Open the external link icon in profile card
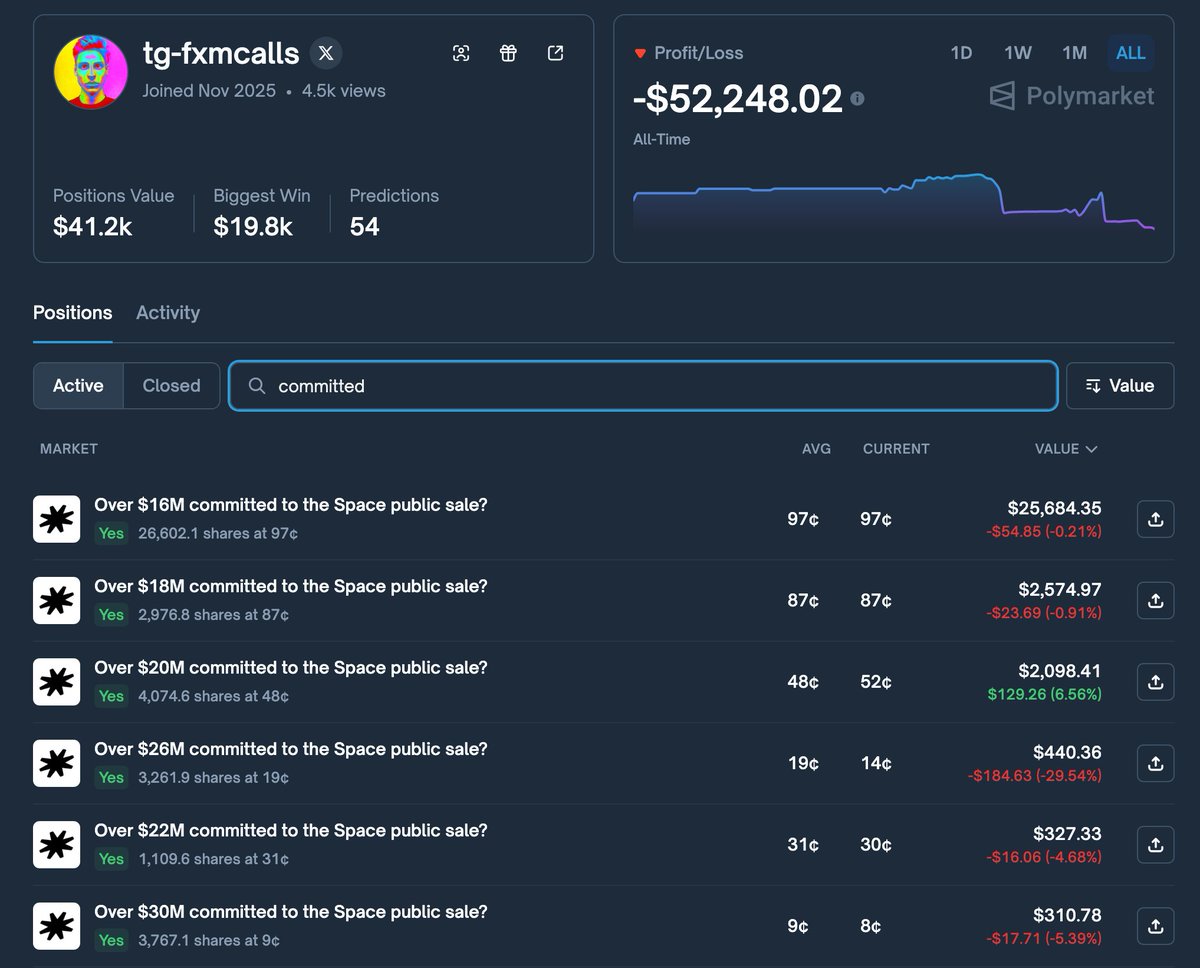 pyautogui.click(x=556, y=54)
